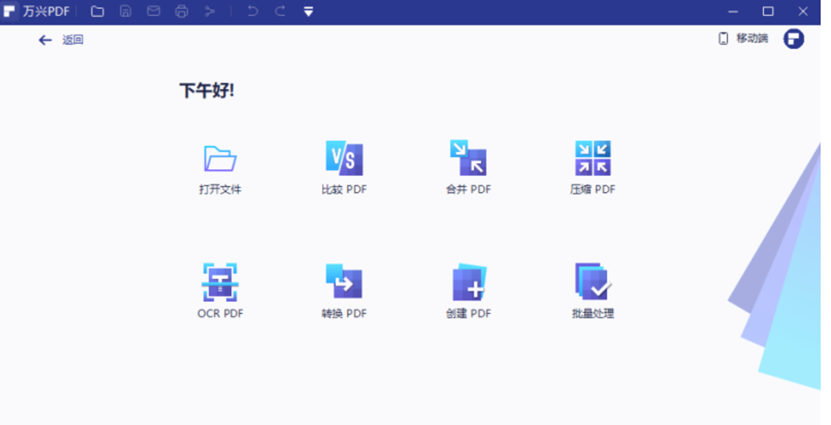Open a file using toolbar folder icon
Image resolution: width=831 pixels, height=425 pixels.
tap(98, 11)
